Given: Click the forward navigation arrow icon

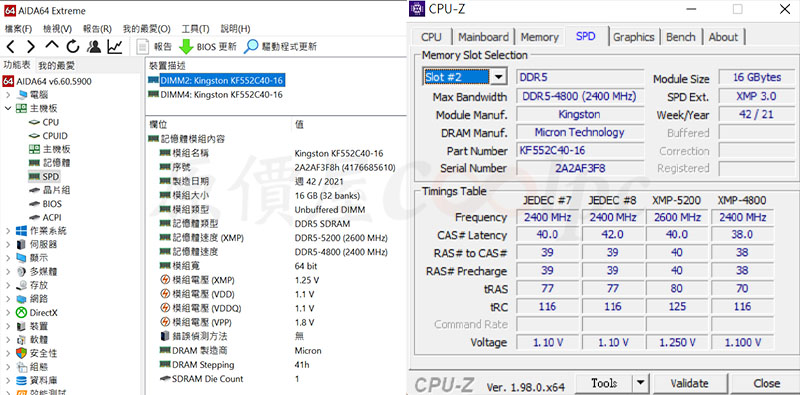Looking at the screenshot, I should 31,46.
